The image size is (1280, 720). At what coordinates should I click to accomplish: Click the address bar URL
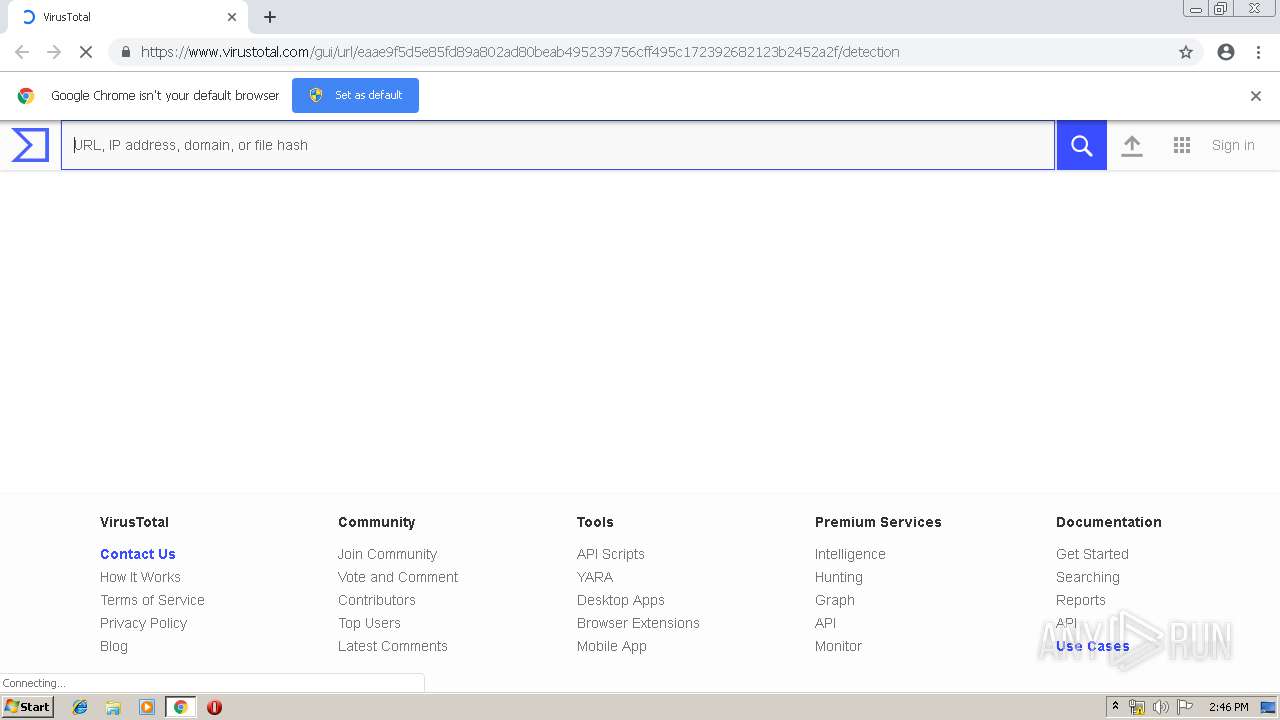520,52
